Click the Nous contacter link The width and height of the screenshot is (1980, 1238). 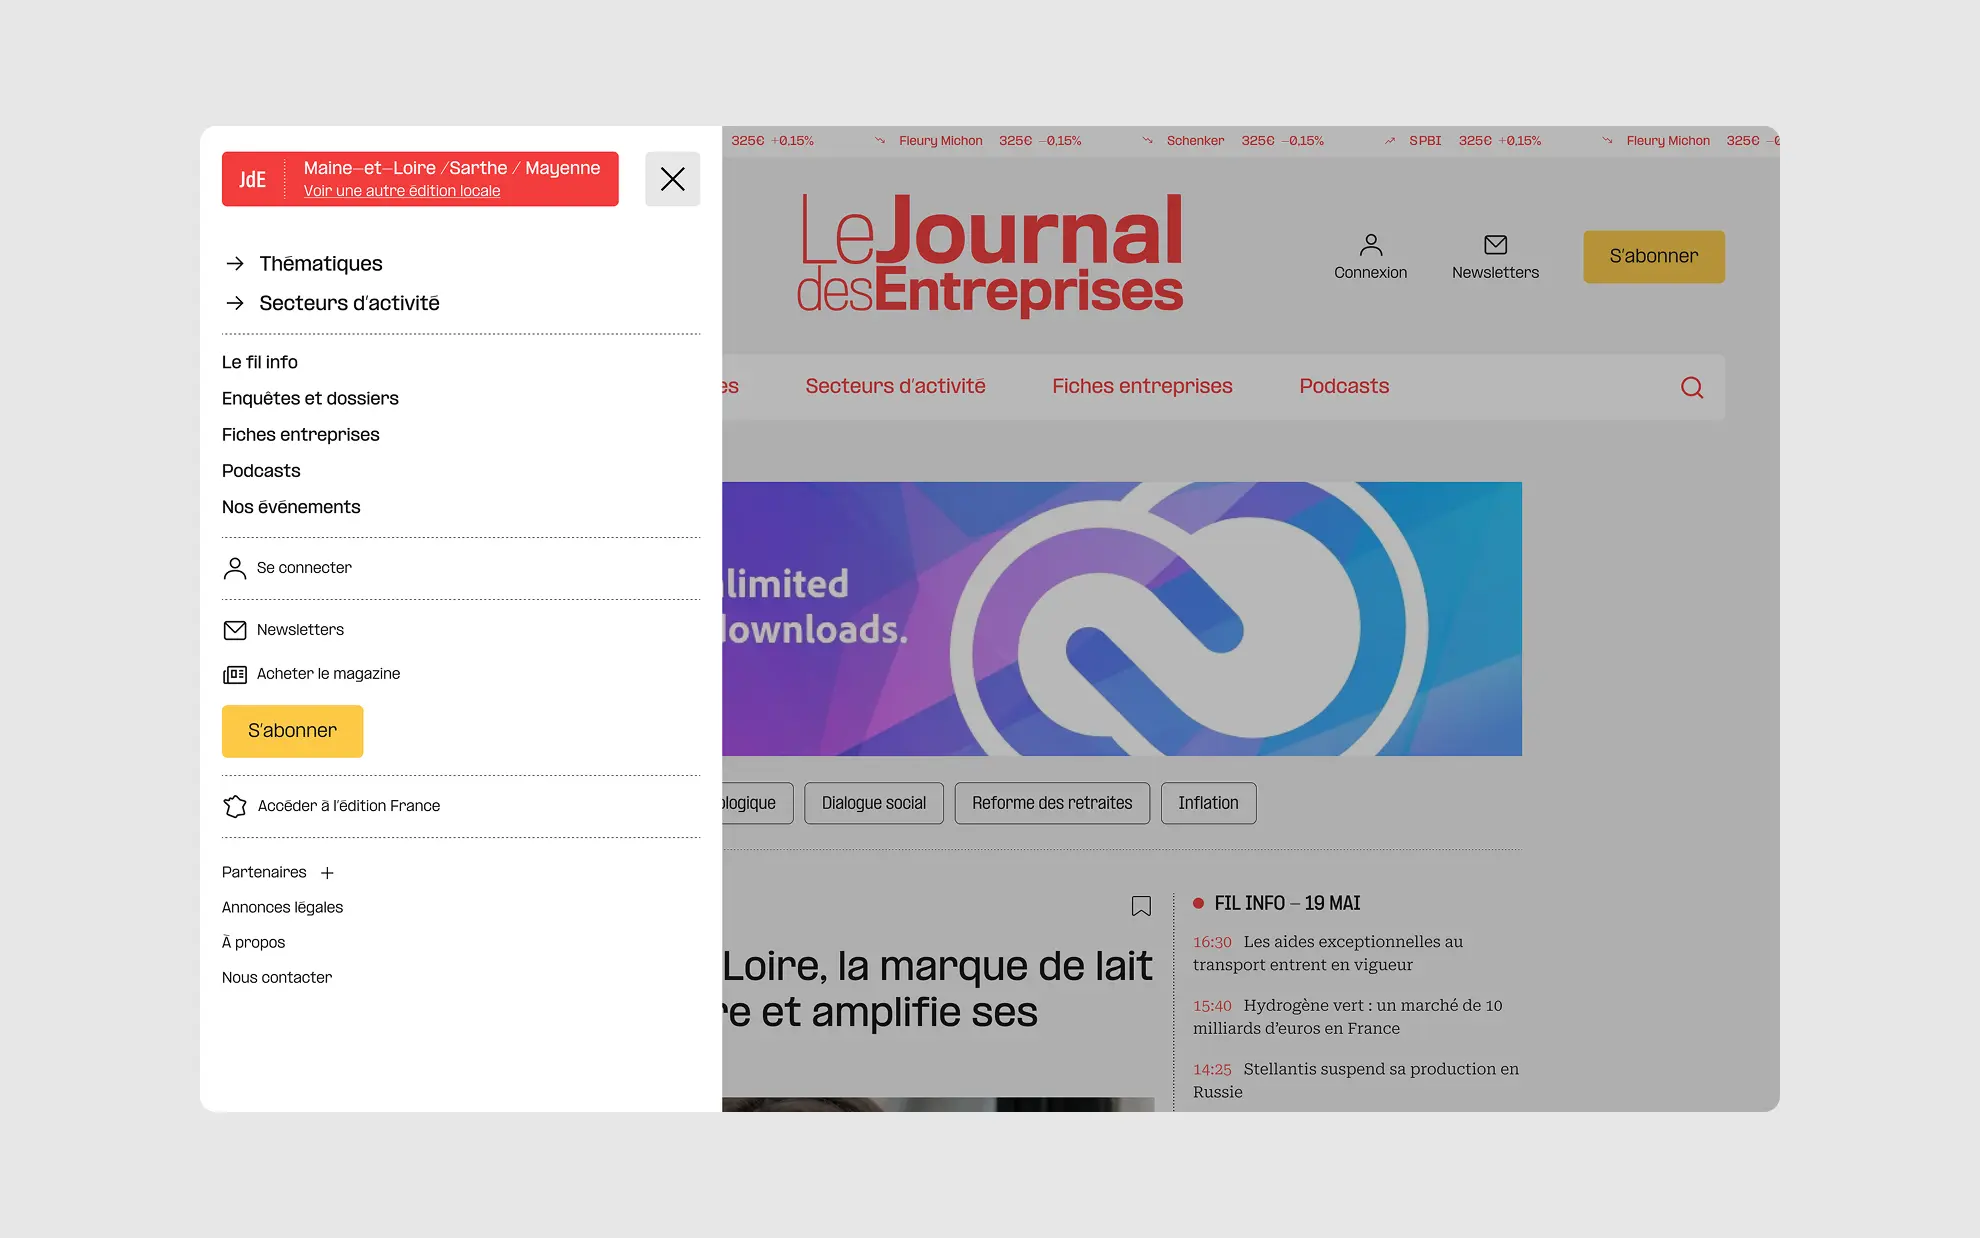click(x=276, y=977)
